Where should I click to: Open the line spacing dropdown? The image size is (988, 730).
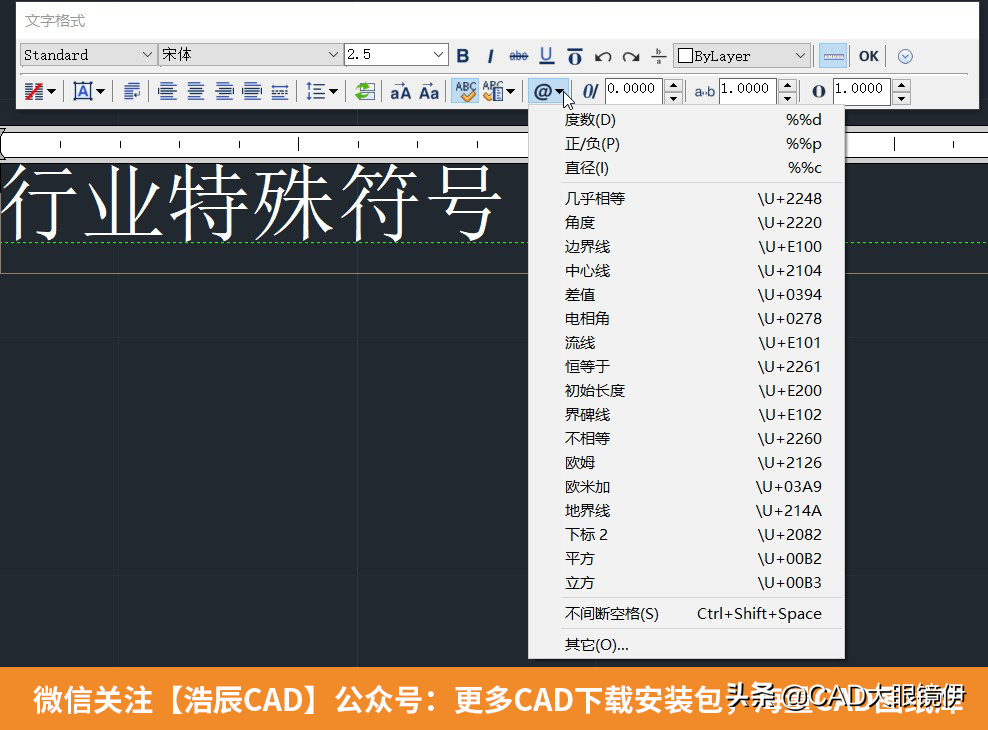(x=321, y=91)
